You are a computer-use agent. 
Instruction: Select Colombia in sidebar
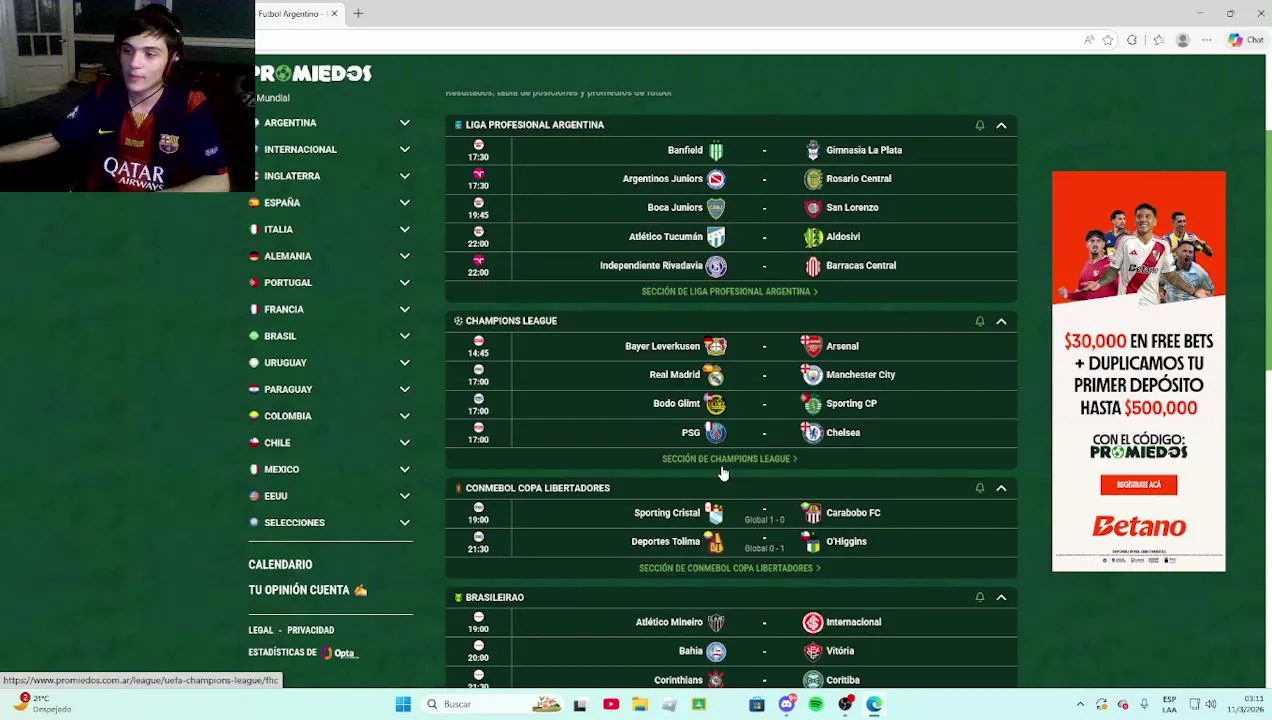(288, 416)
